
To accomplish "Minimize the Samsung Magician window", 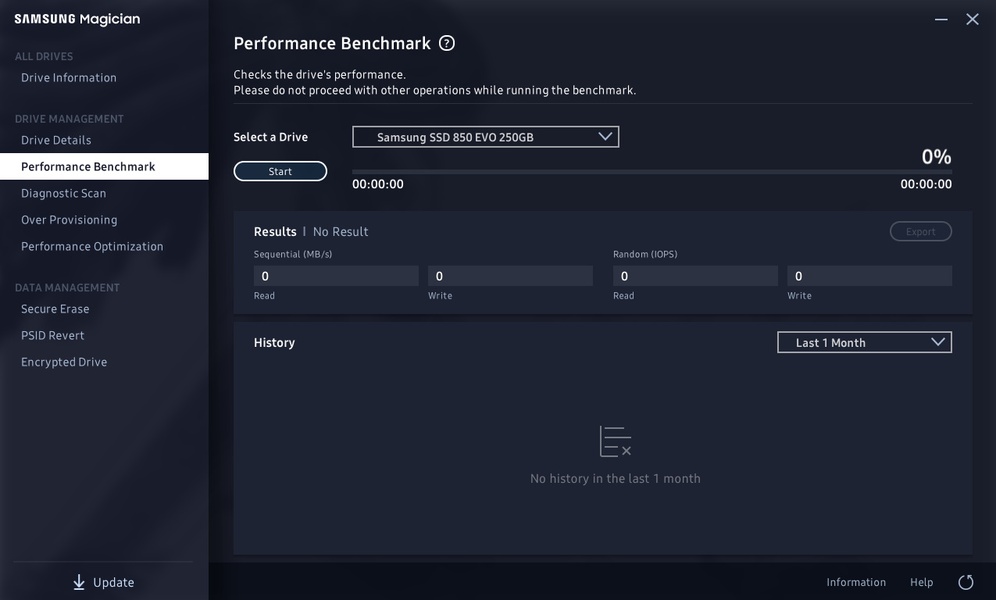I will coord(941,19).
